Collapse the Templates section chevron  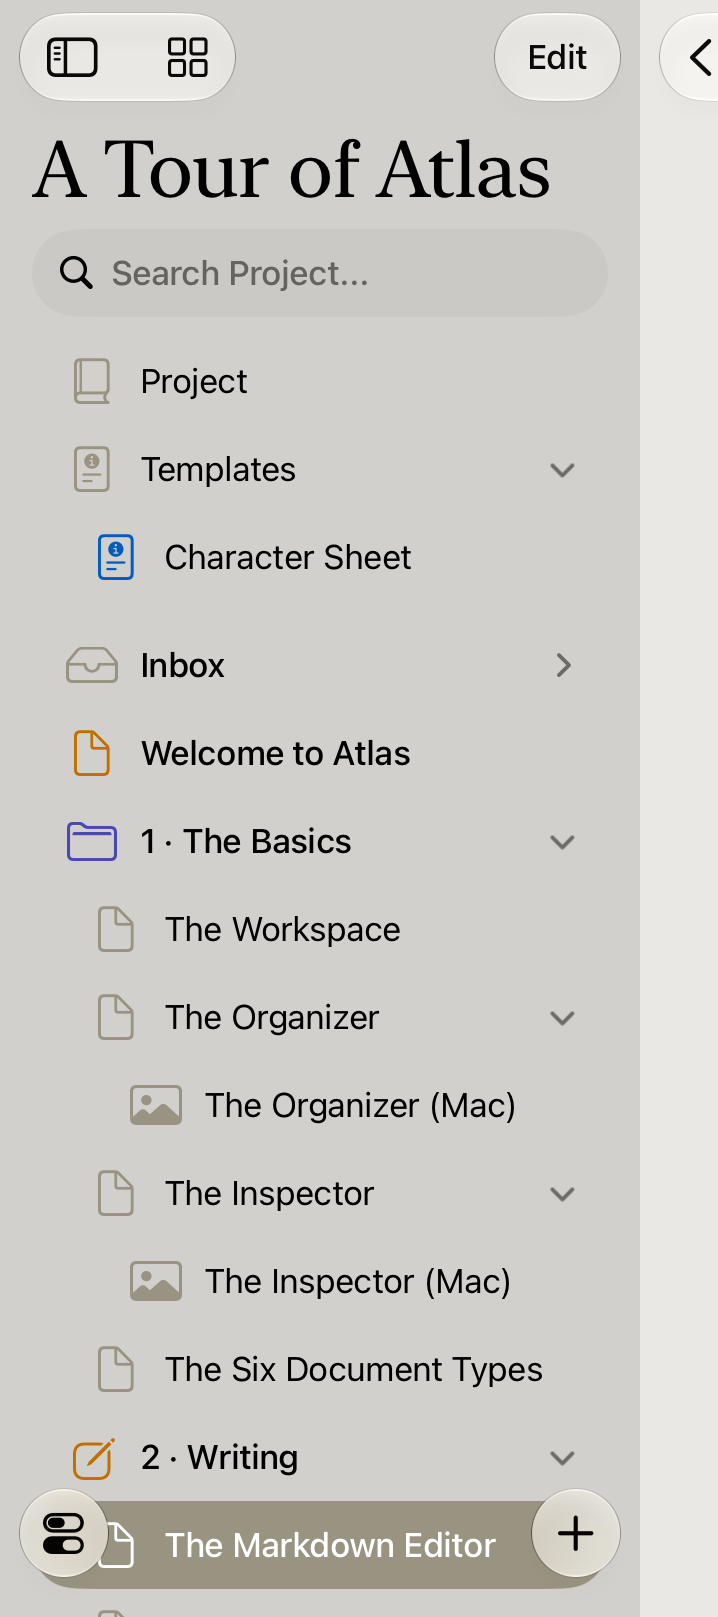[563, 470]
